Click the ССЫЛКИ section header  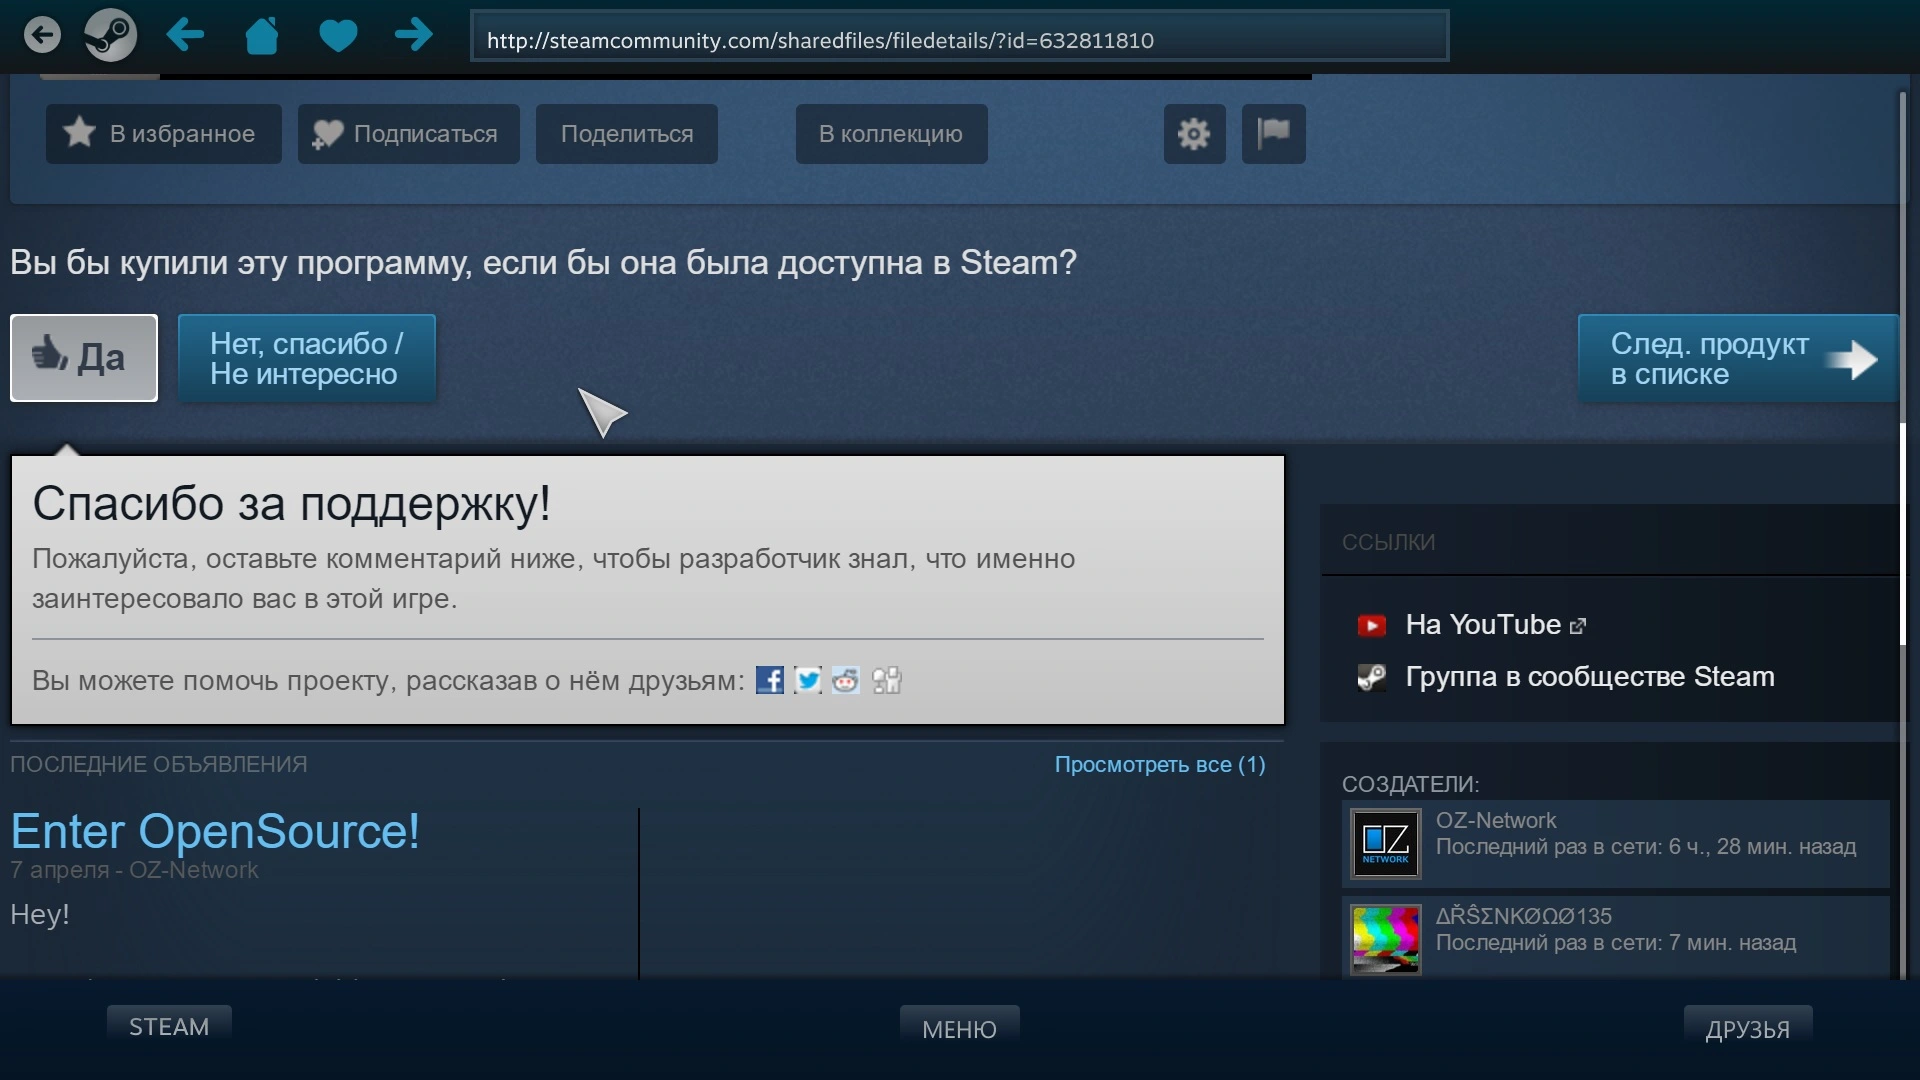click(1388, 542)
